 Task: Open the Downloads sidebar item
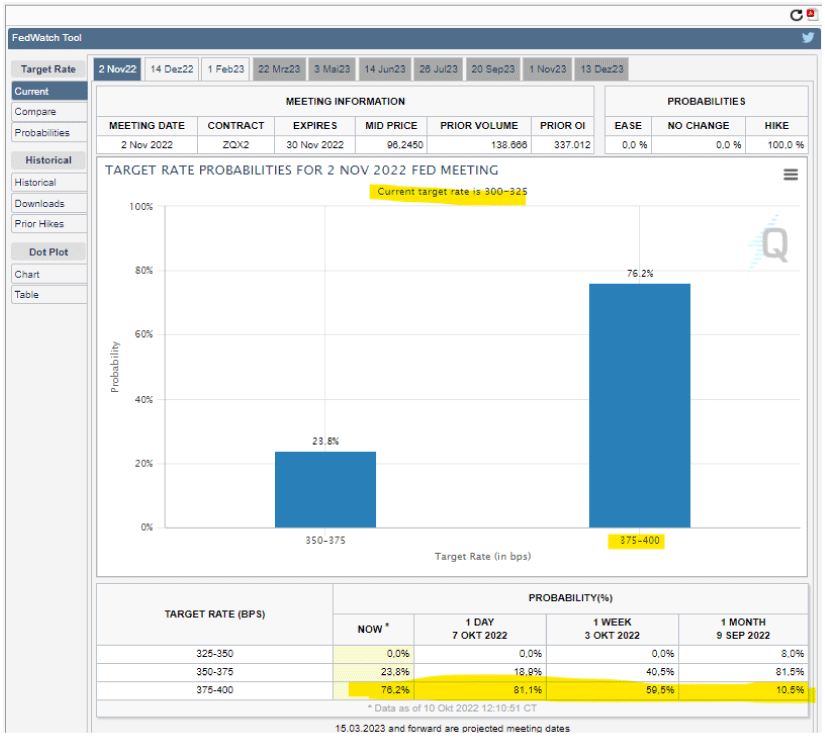coord(48,204)
